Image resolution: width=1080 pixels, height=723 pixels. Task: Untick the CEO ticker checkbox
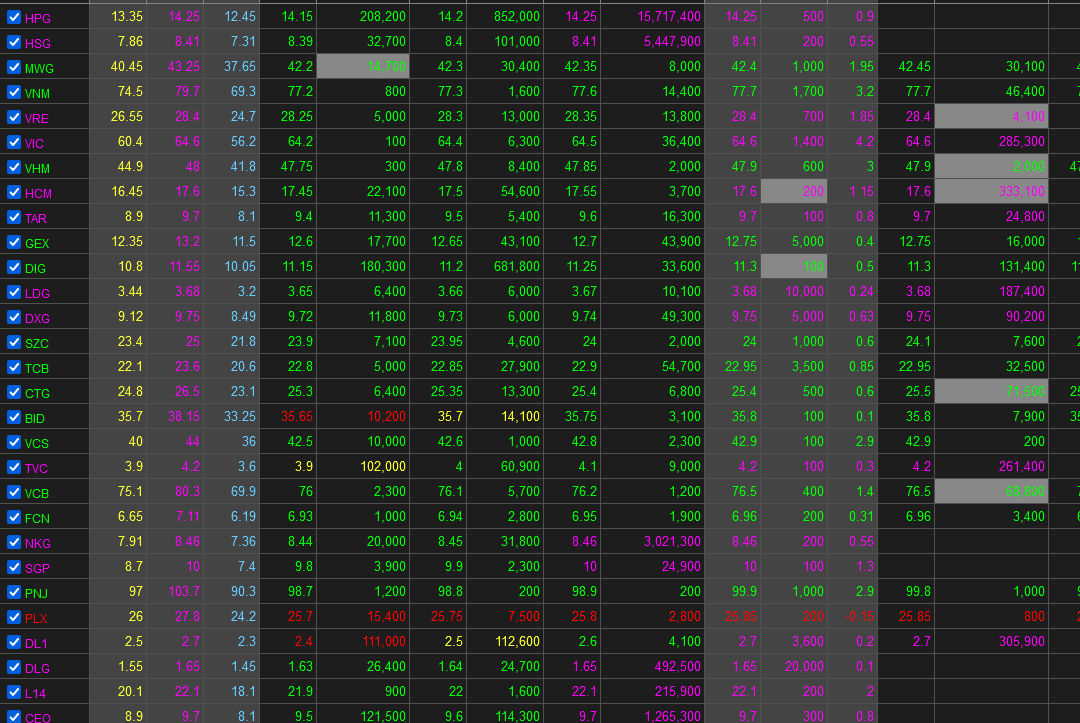[14, 717]
